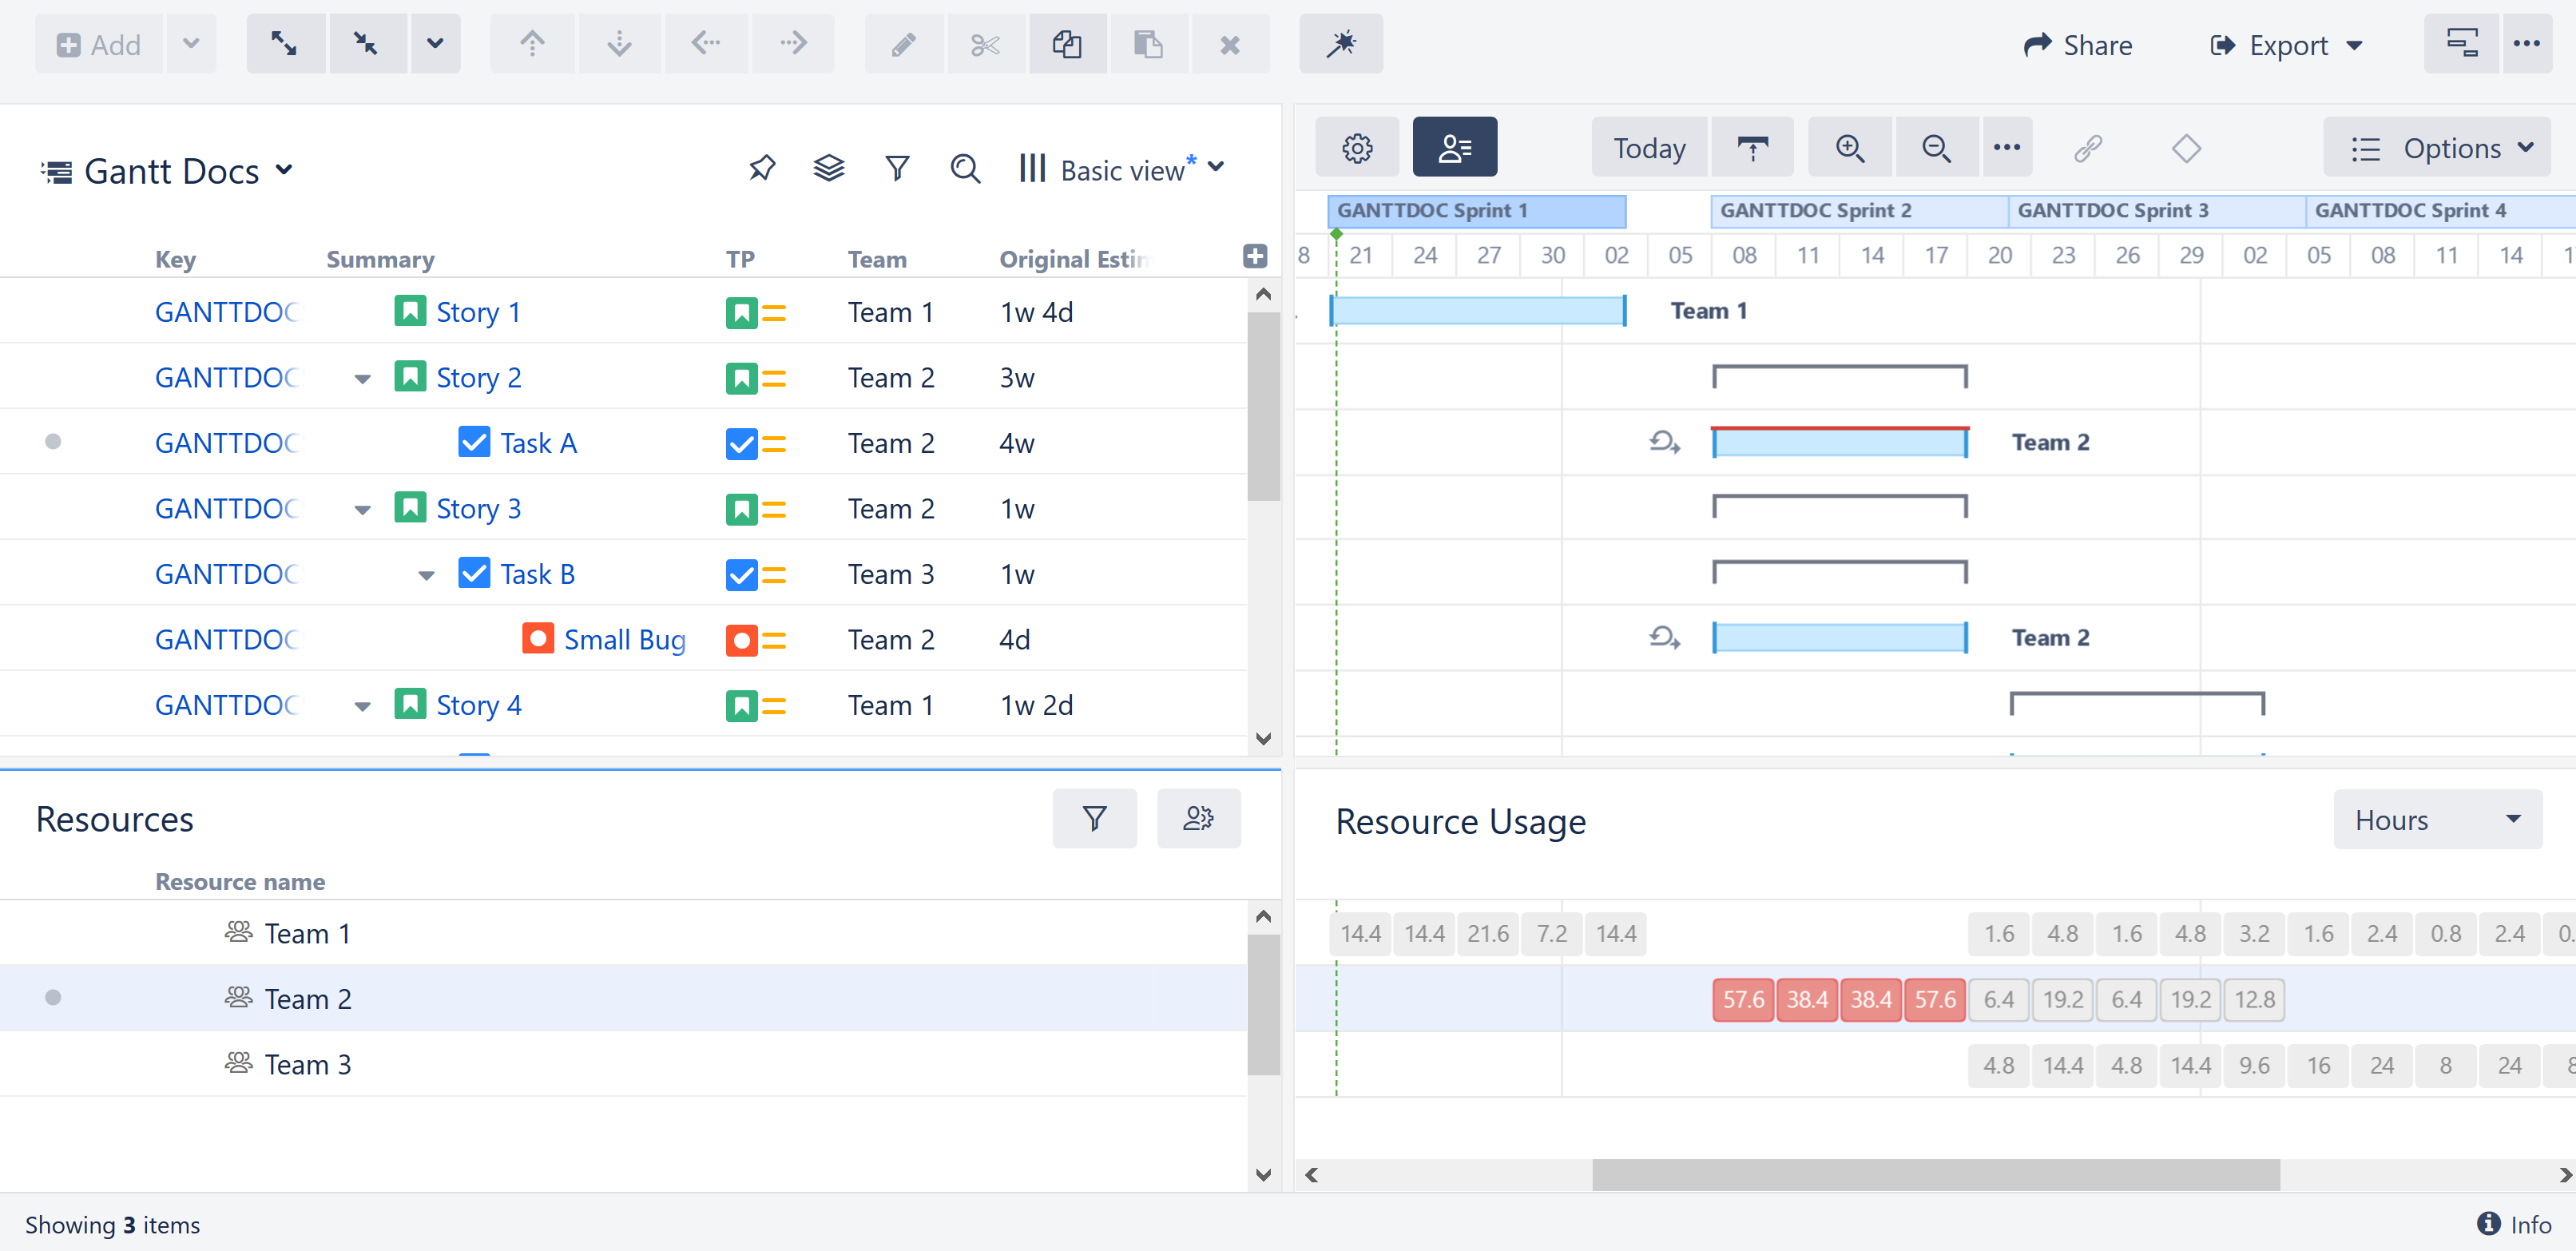2576x1251 pixels.
Task: Open resource settings icon in the Resources panel
Action: coord(1198,818)
